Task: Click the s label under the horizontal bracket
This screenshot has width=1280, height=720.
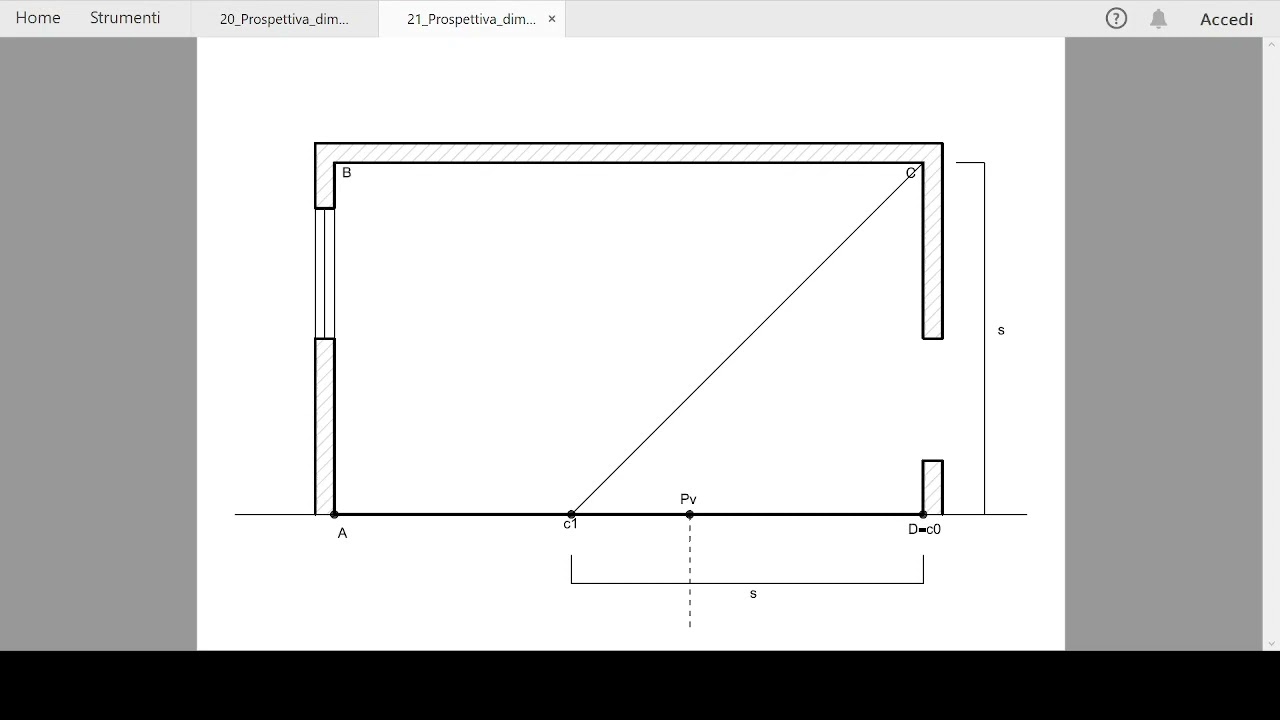Action: [753, 594]
